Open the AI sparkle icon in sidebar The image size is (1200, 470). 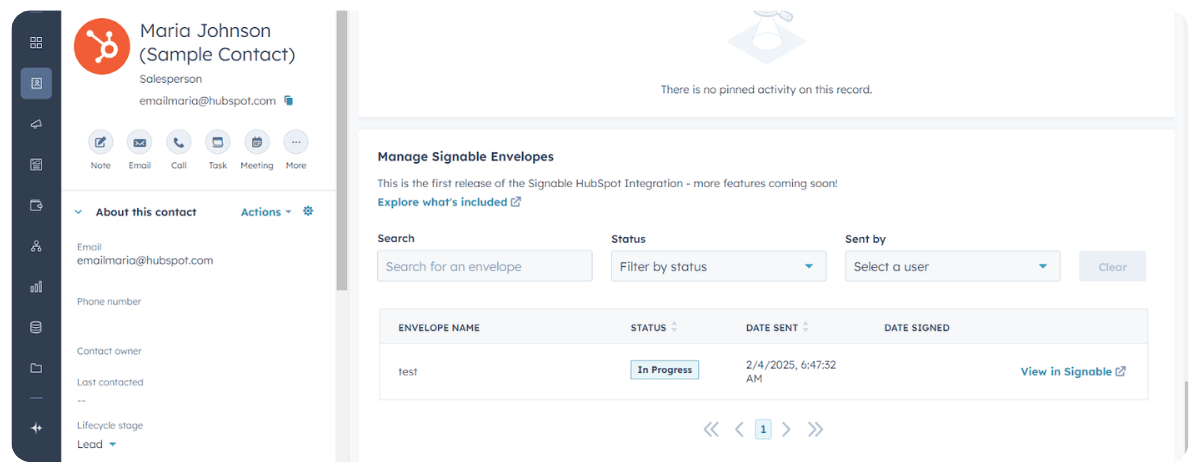[x=36, y=428]
